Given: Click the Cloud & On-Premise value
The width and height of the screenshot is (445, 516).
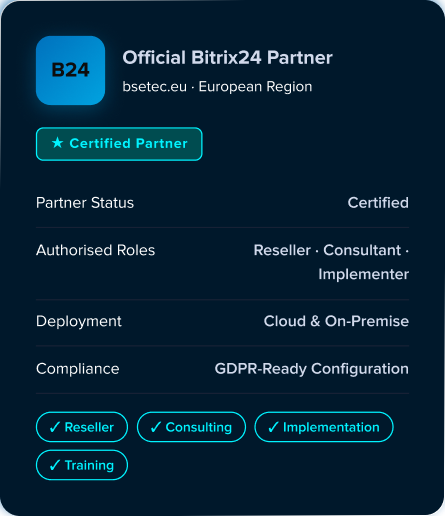Looking at the screenshot, I should 336,321.
